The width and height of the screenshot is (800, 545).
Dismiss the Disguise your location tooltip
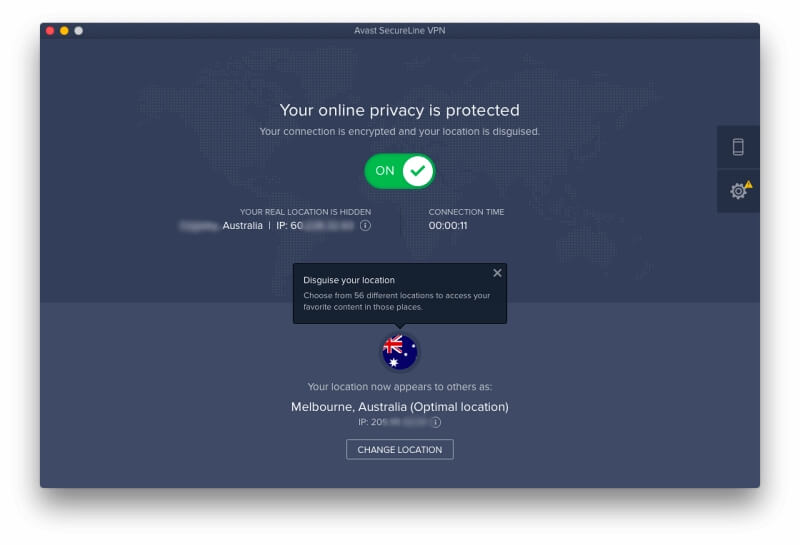(497, 273)
